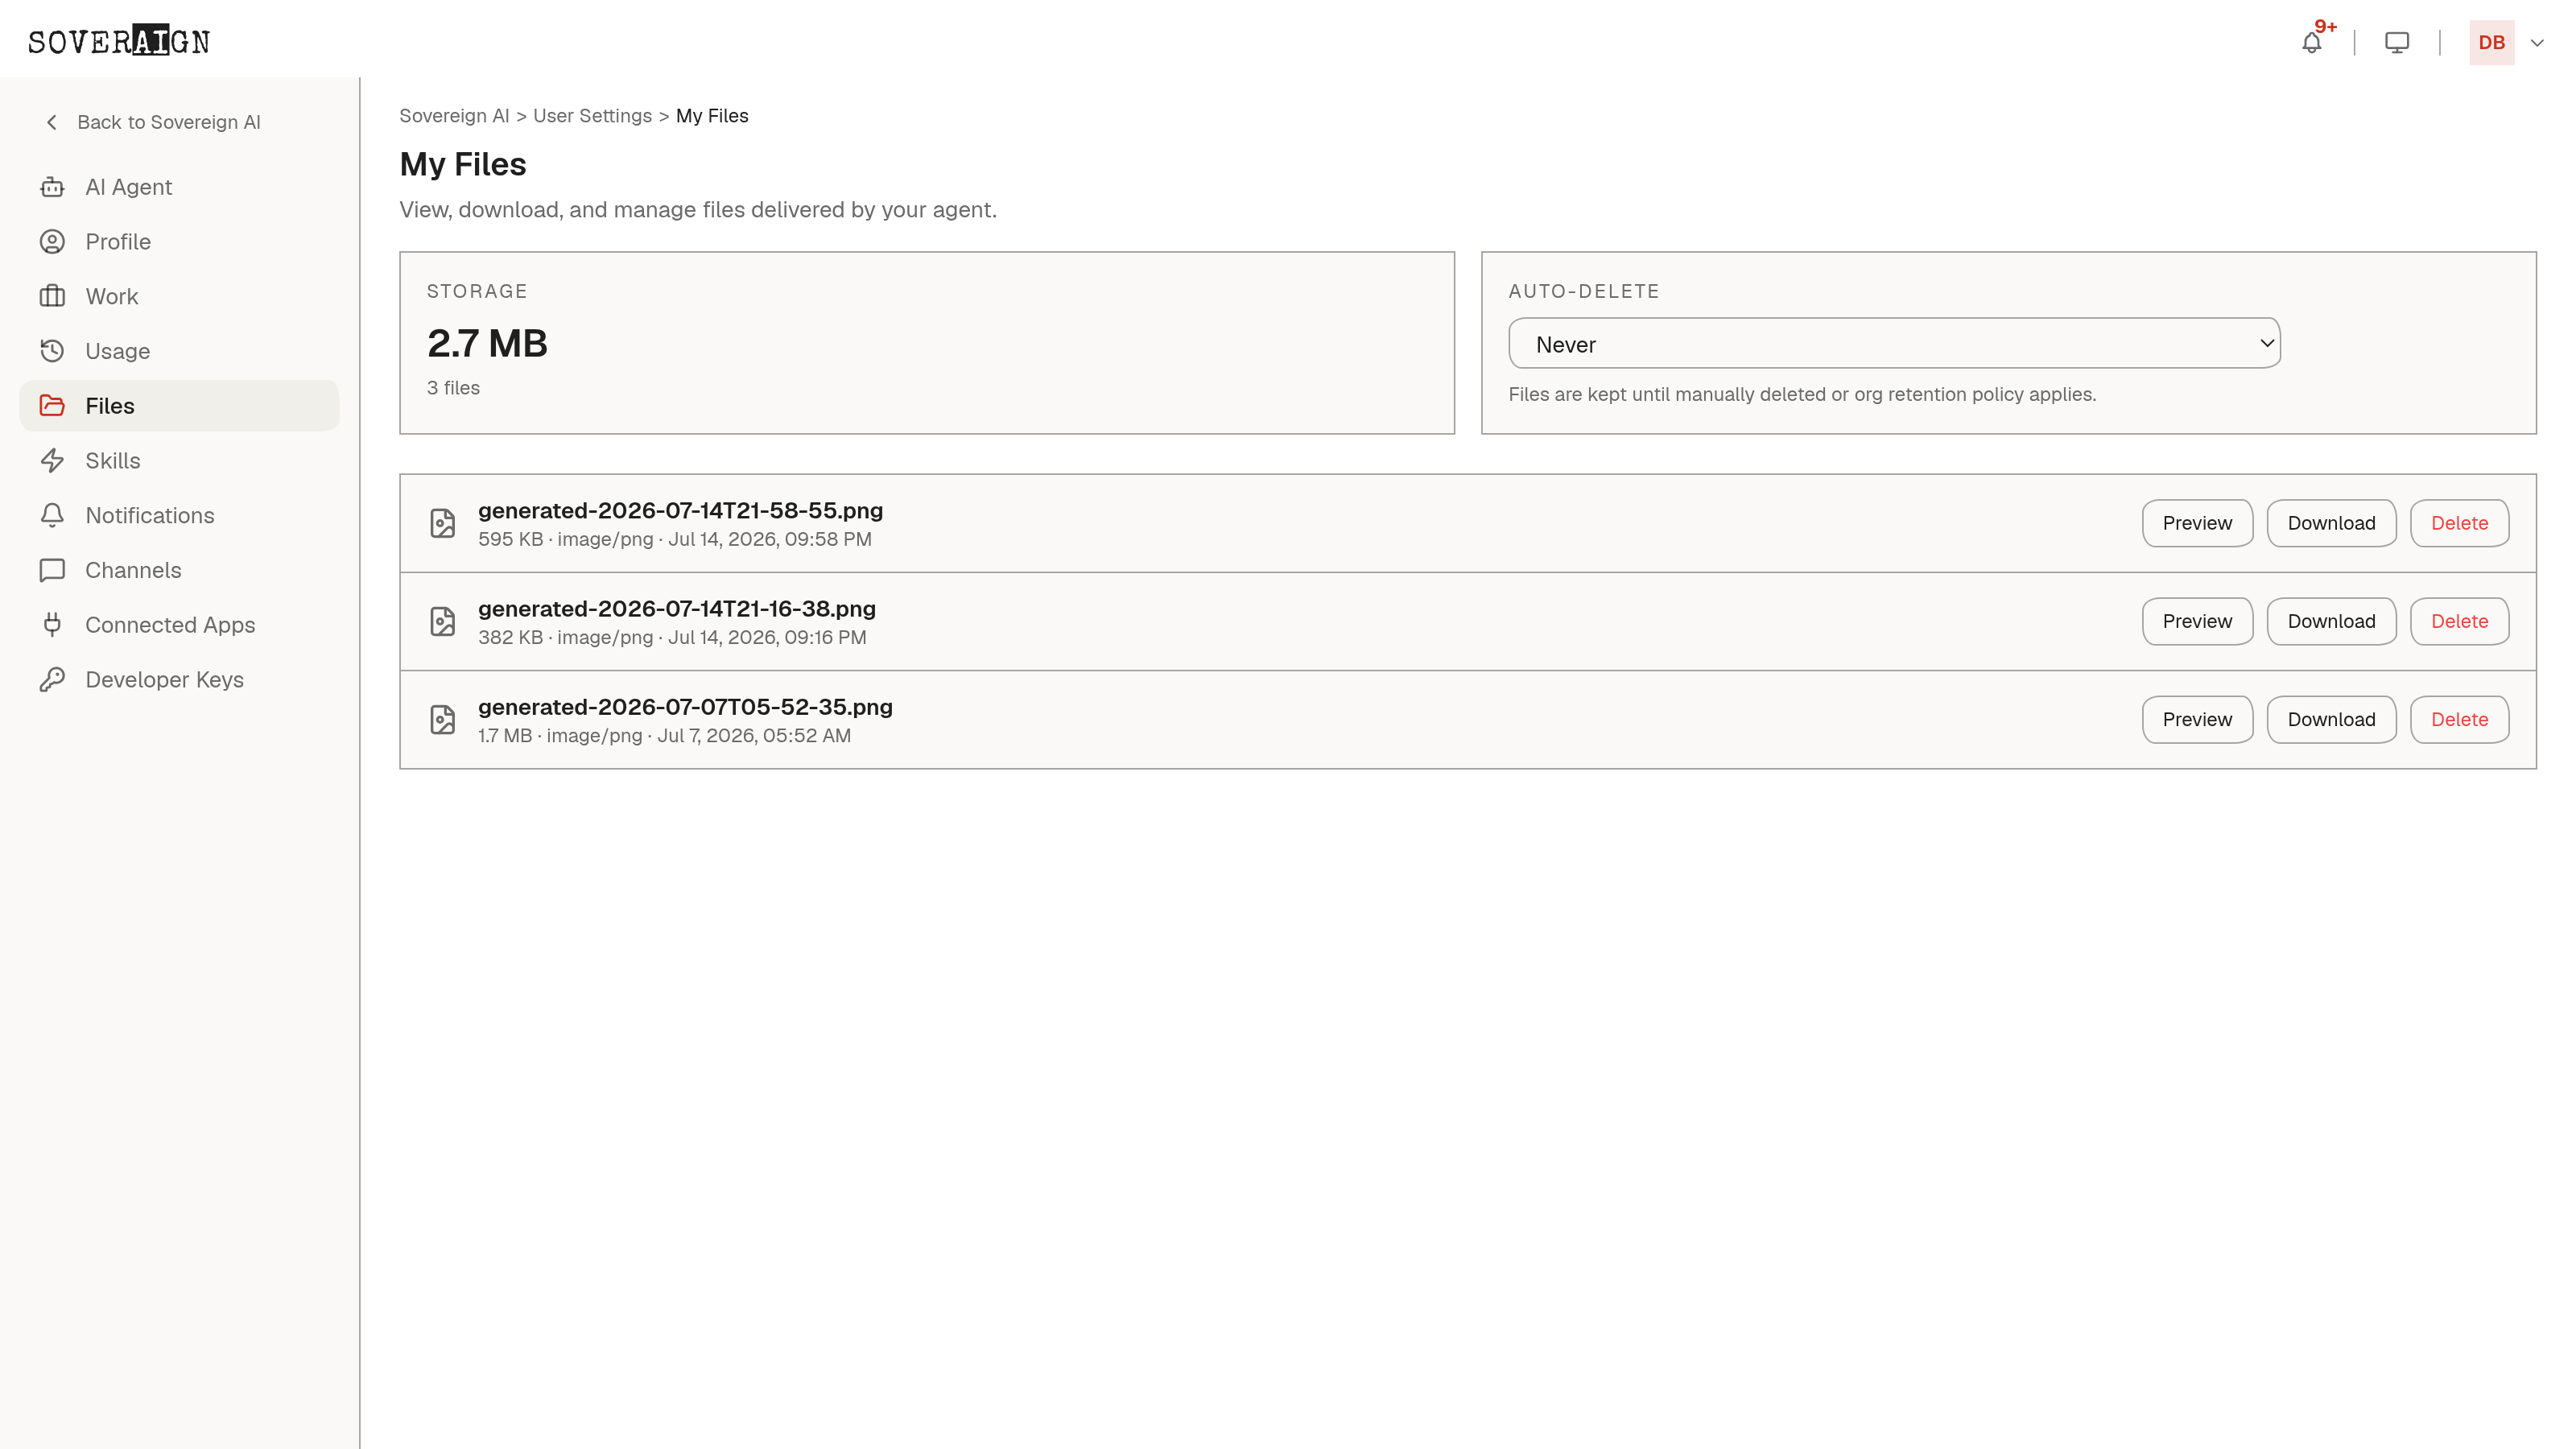Click the 9+ notification badge
This screenshot has height=1449, width=2576.
pyautogui.click(x=2325, y=27)
